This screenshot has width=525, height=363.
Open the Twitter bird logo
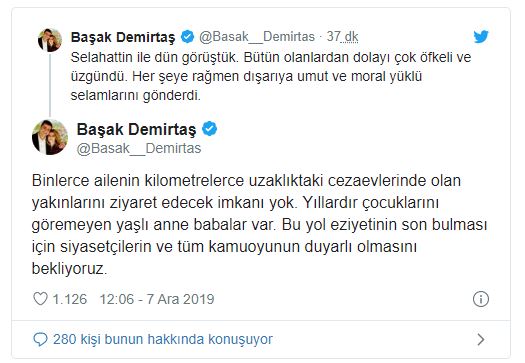(481, 37)
